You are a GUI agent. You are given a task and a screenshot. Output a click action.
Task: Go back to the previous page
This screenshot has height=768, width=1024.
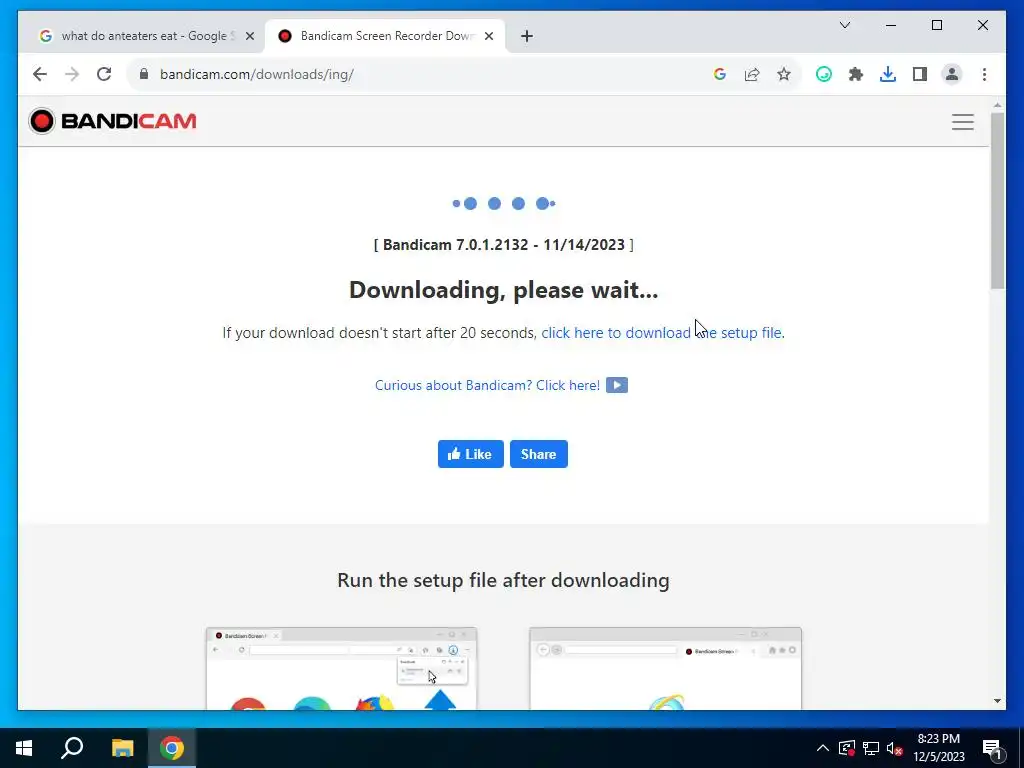tap(40, 74)
